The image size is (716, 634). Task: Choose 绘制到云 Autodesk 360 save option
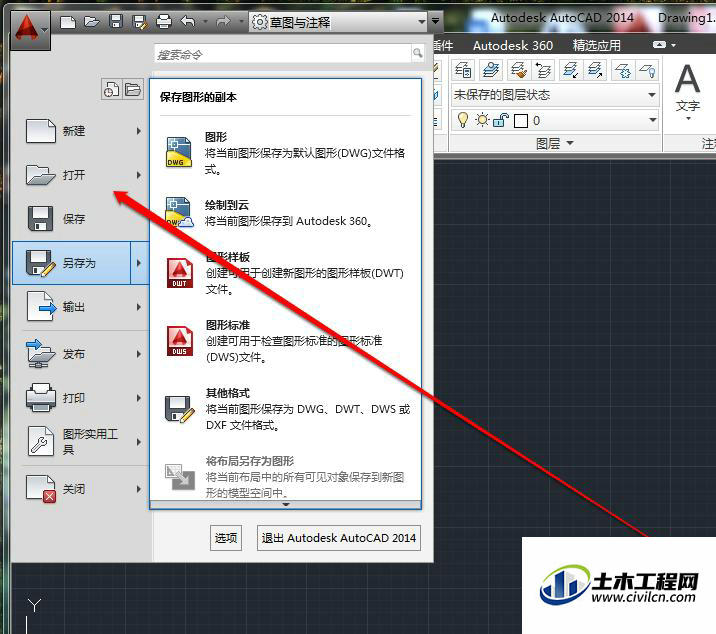[285, 213]
